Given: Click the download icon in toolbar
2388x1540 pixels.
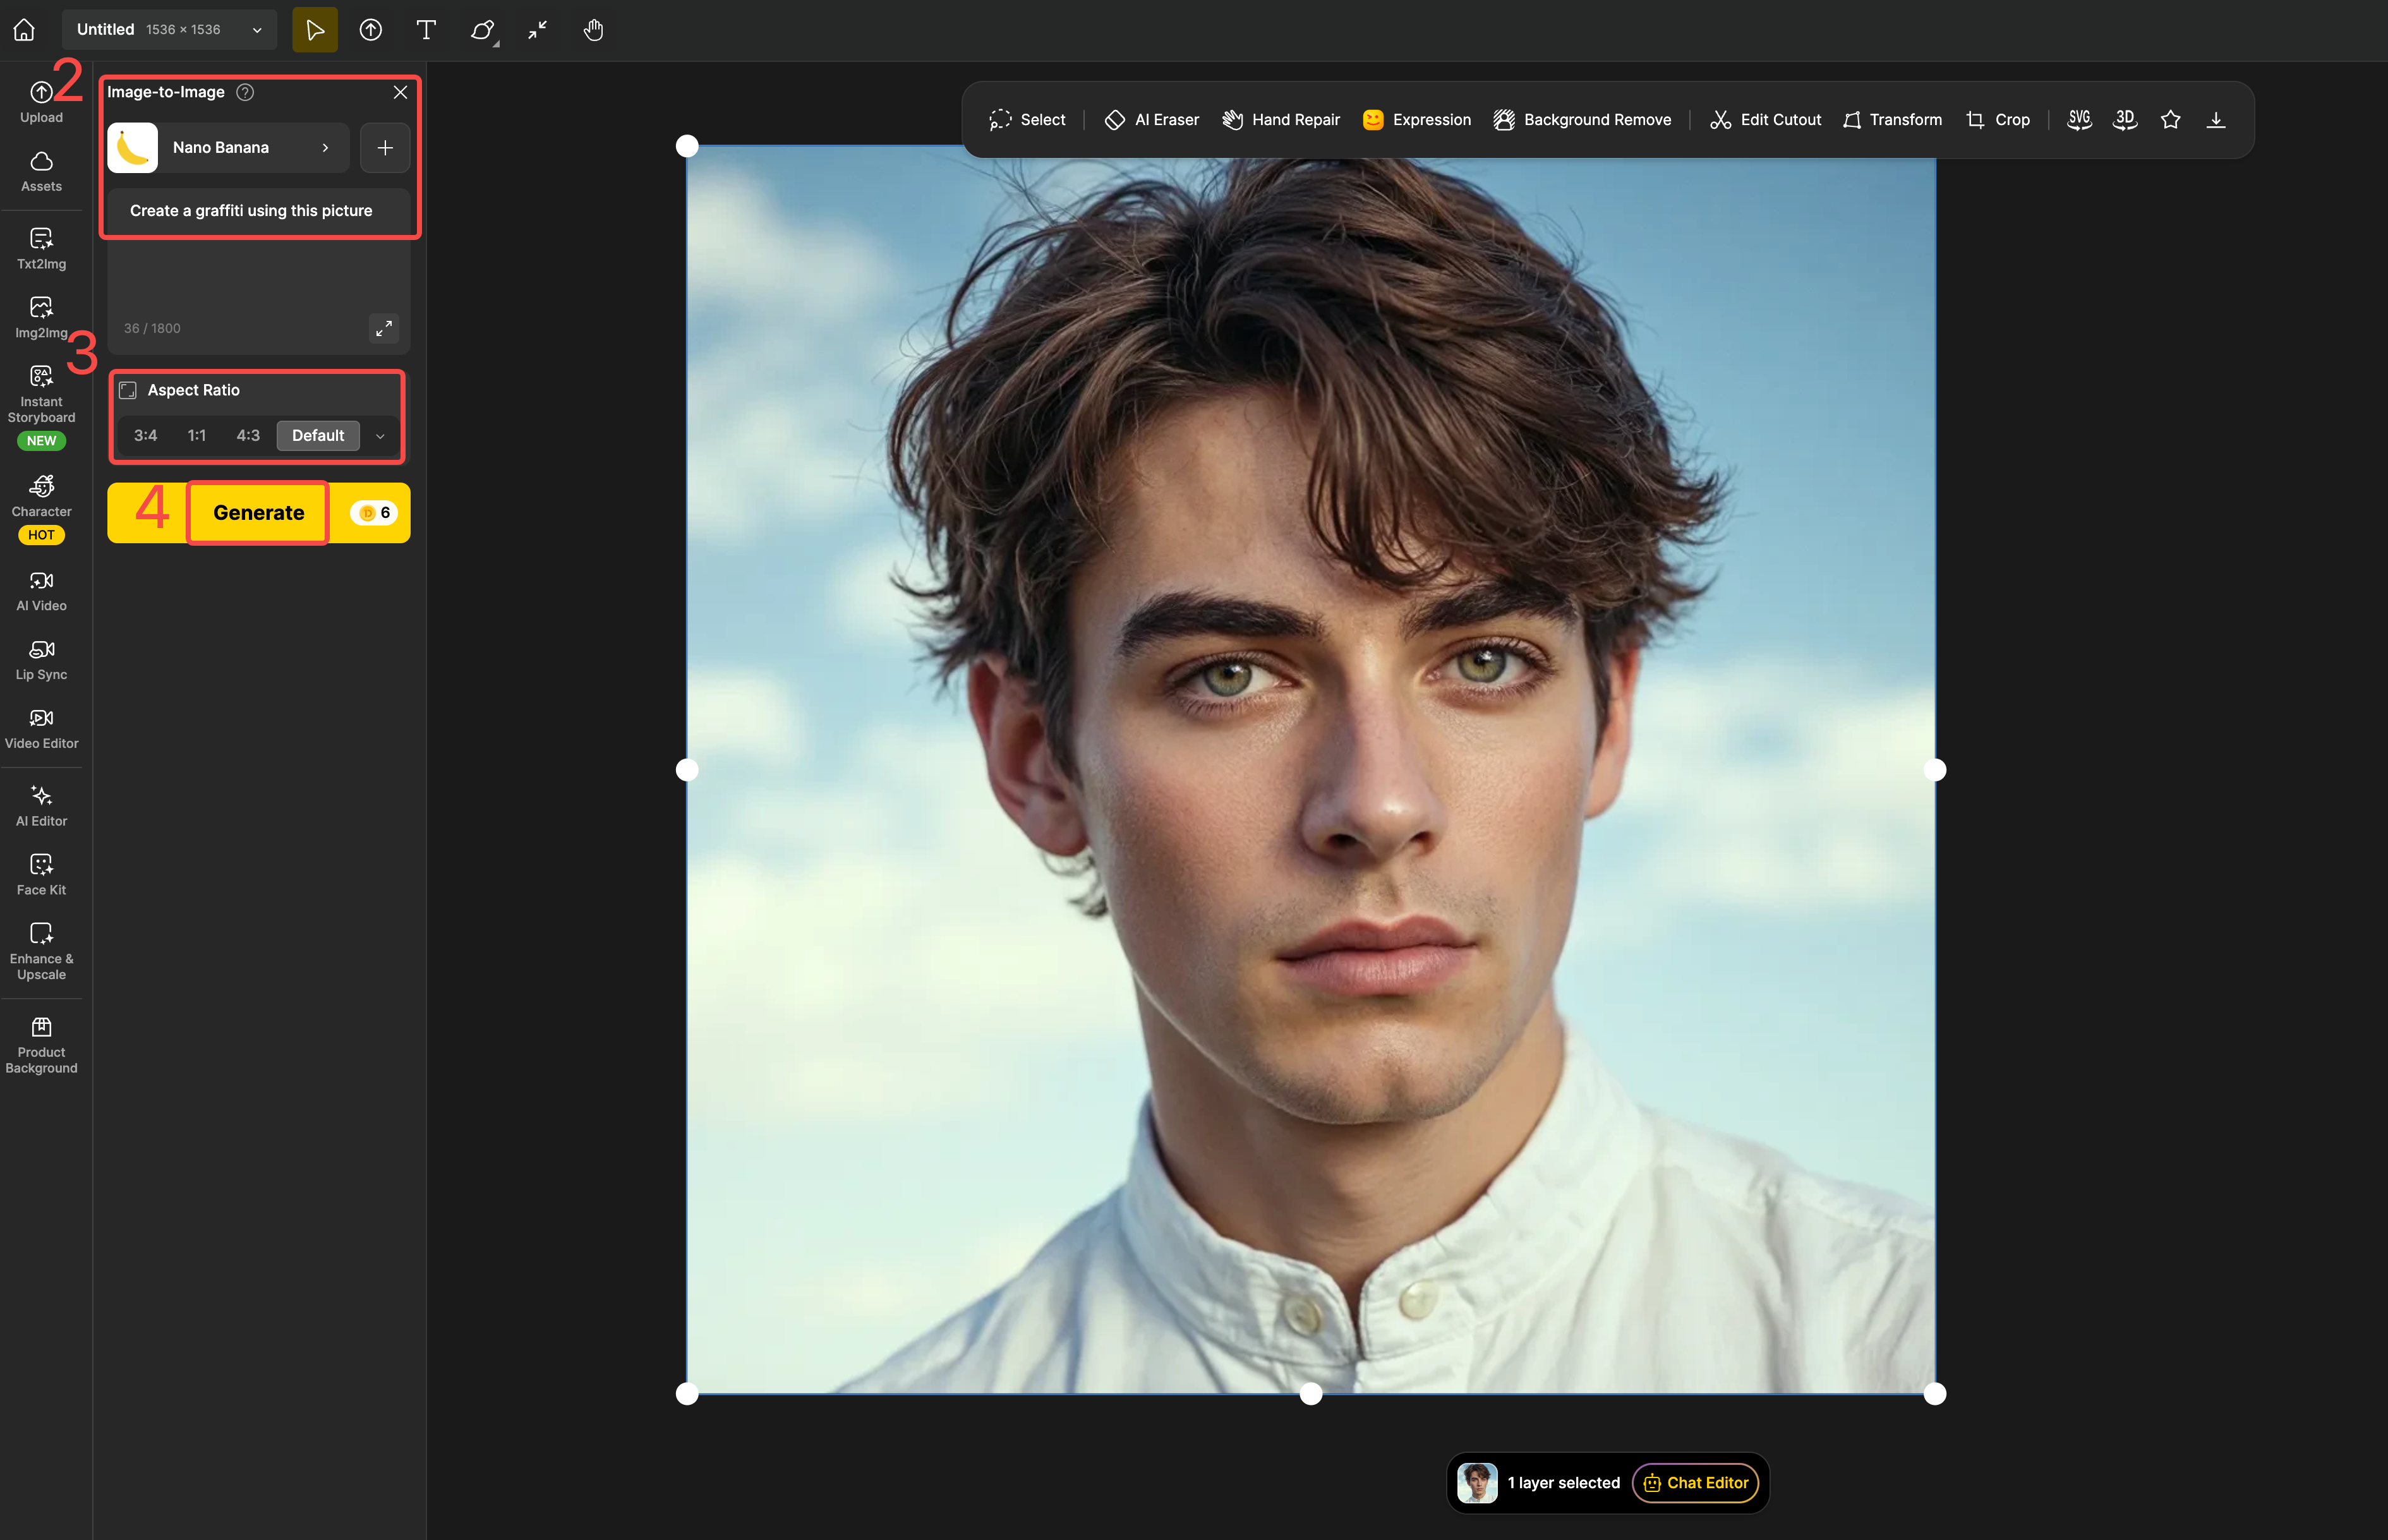Looking at the screenshot, I should pyautogui.click(x=2216, y=120).
